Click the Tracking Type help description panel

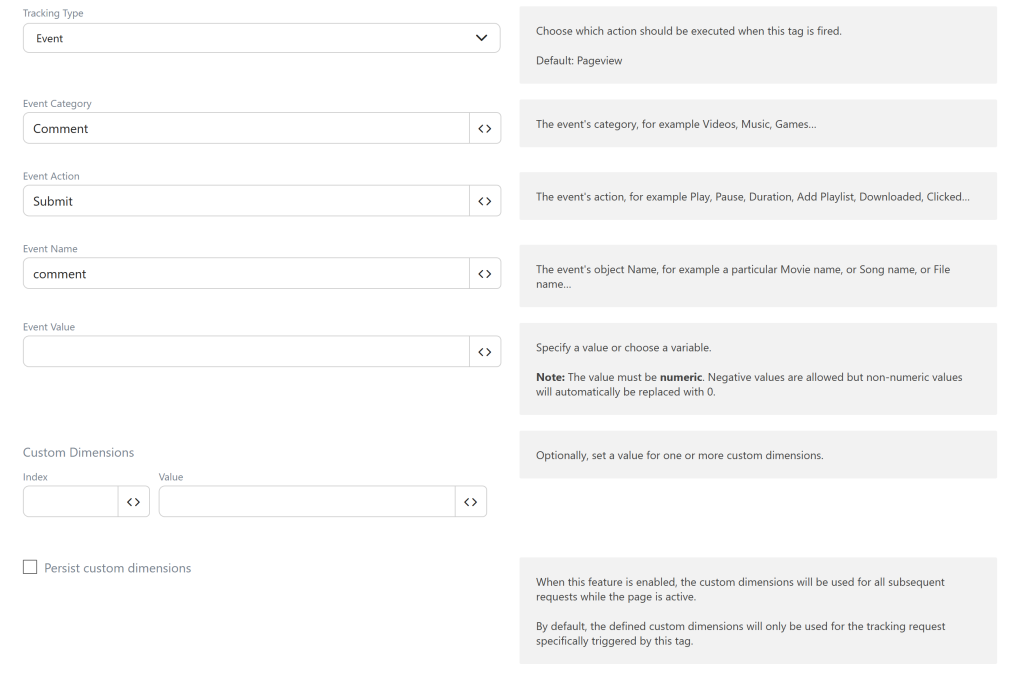click(758, 45)
